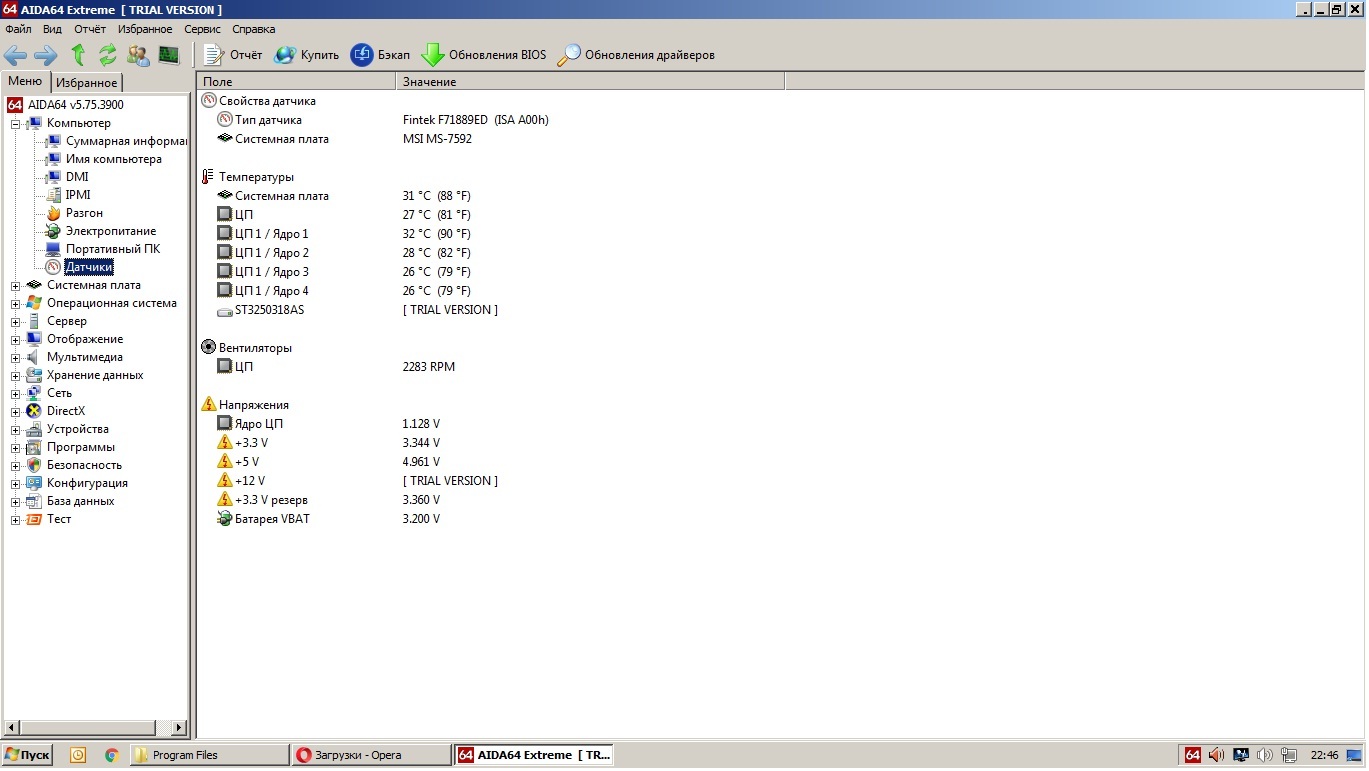1369x771 pixels.
Task: Click the Отчёт toolbar button
Action: [x=233, y=55]
